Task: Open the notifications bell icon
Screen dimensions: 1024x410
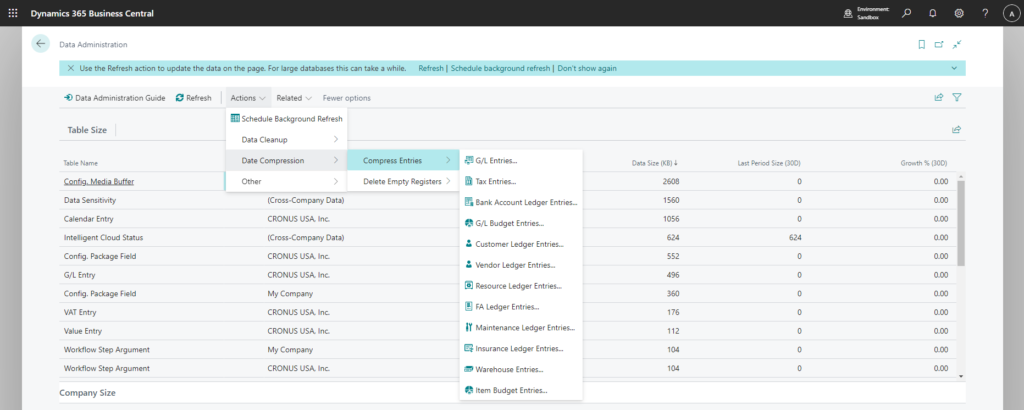Action: 933,13
